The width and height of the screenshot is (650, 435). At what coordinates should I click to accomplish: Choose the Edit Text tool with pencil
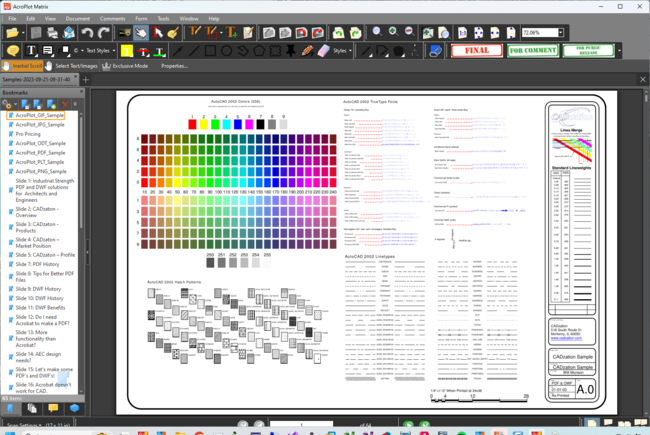click(x=195, y=33)
